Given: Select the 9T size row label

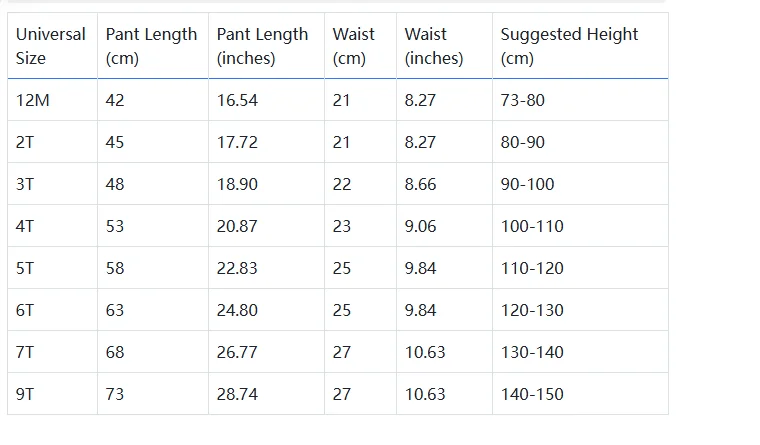Looking at the screenshot, I should point(52,394).
